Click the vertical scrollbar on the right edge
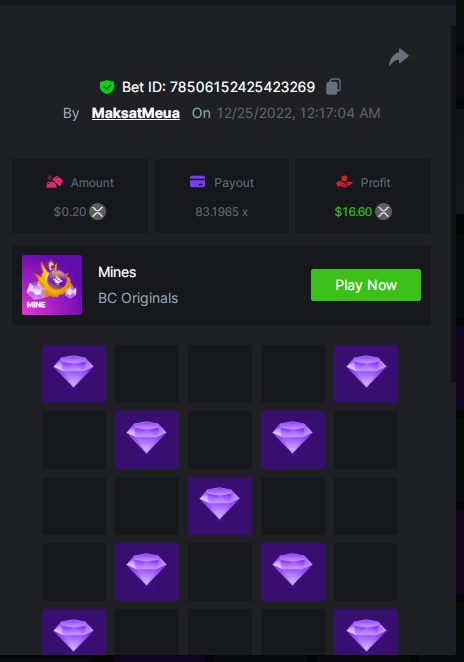This screenshot has width=464, height=662. click(453, 204)
